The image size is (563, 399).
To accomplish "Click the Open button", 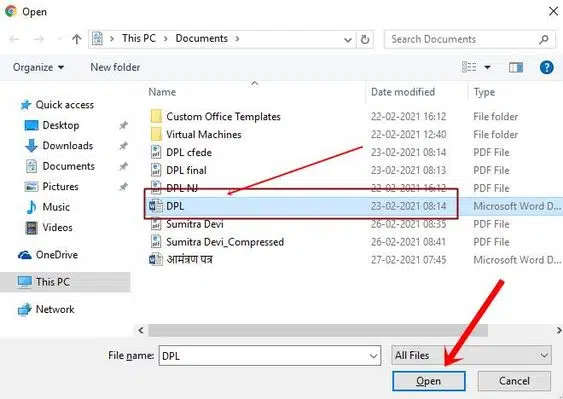I will click(429, 381).
